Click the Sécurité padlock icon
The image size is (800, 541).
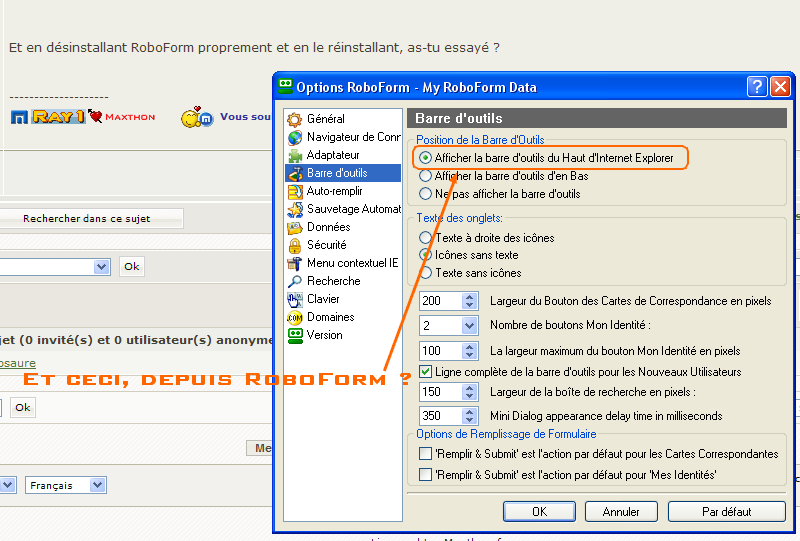click(294, 245)
